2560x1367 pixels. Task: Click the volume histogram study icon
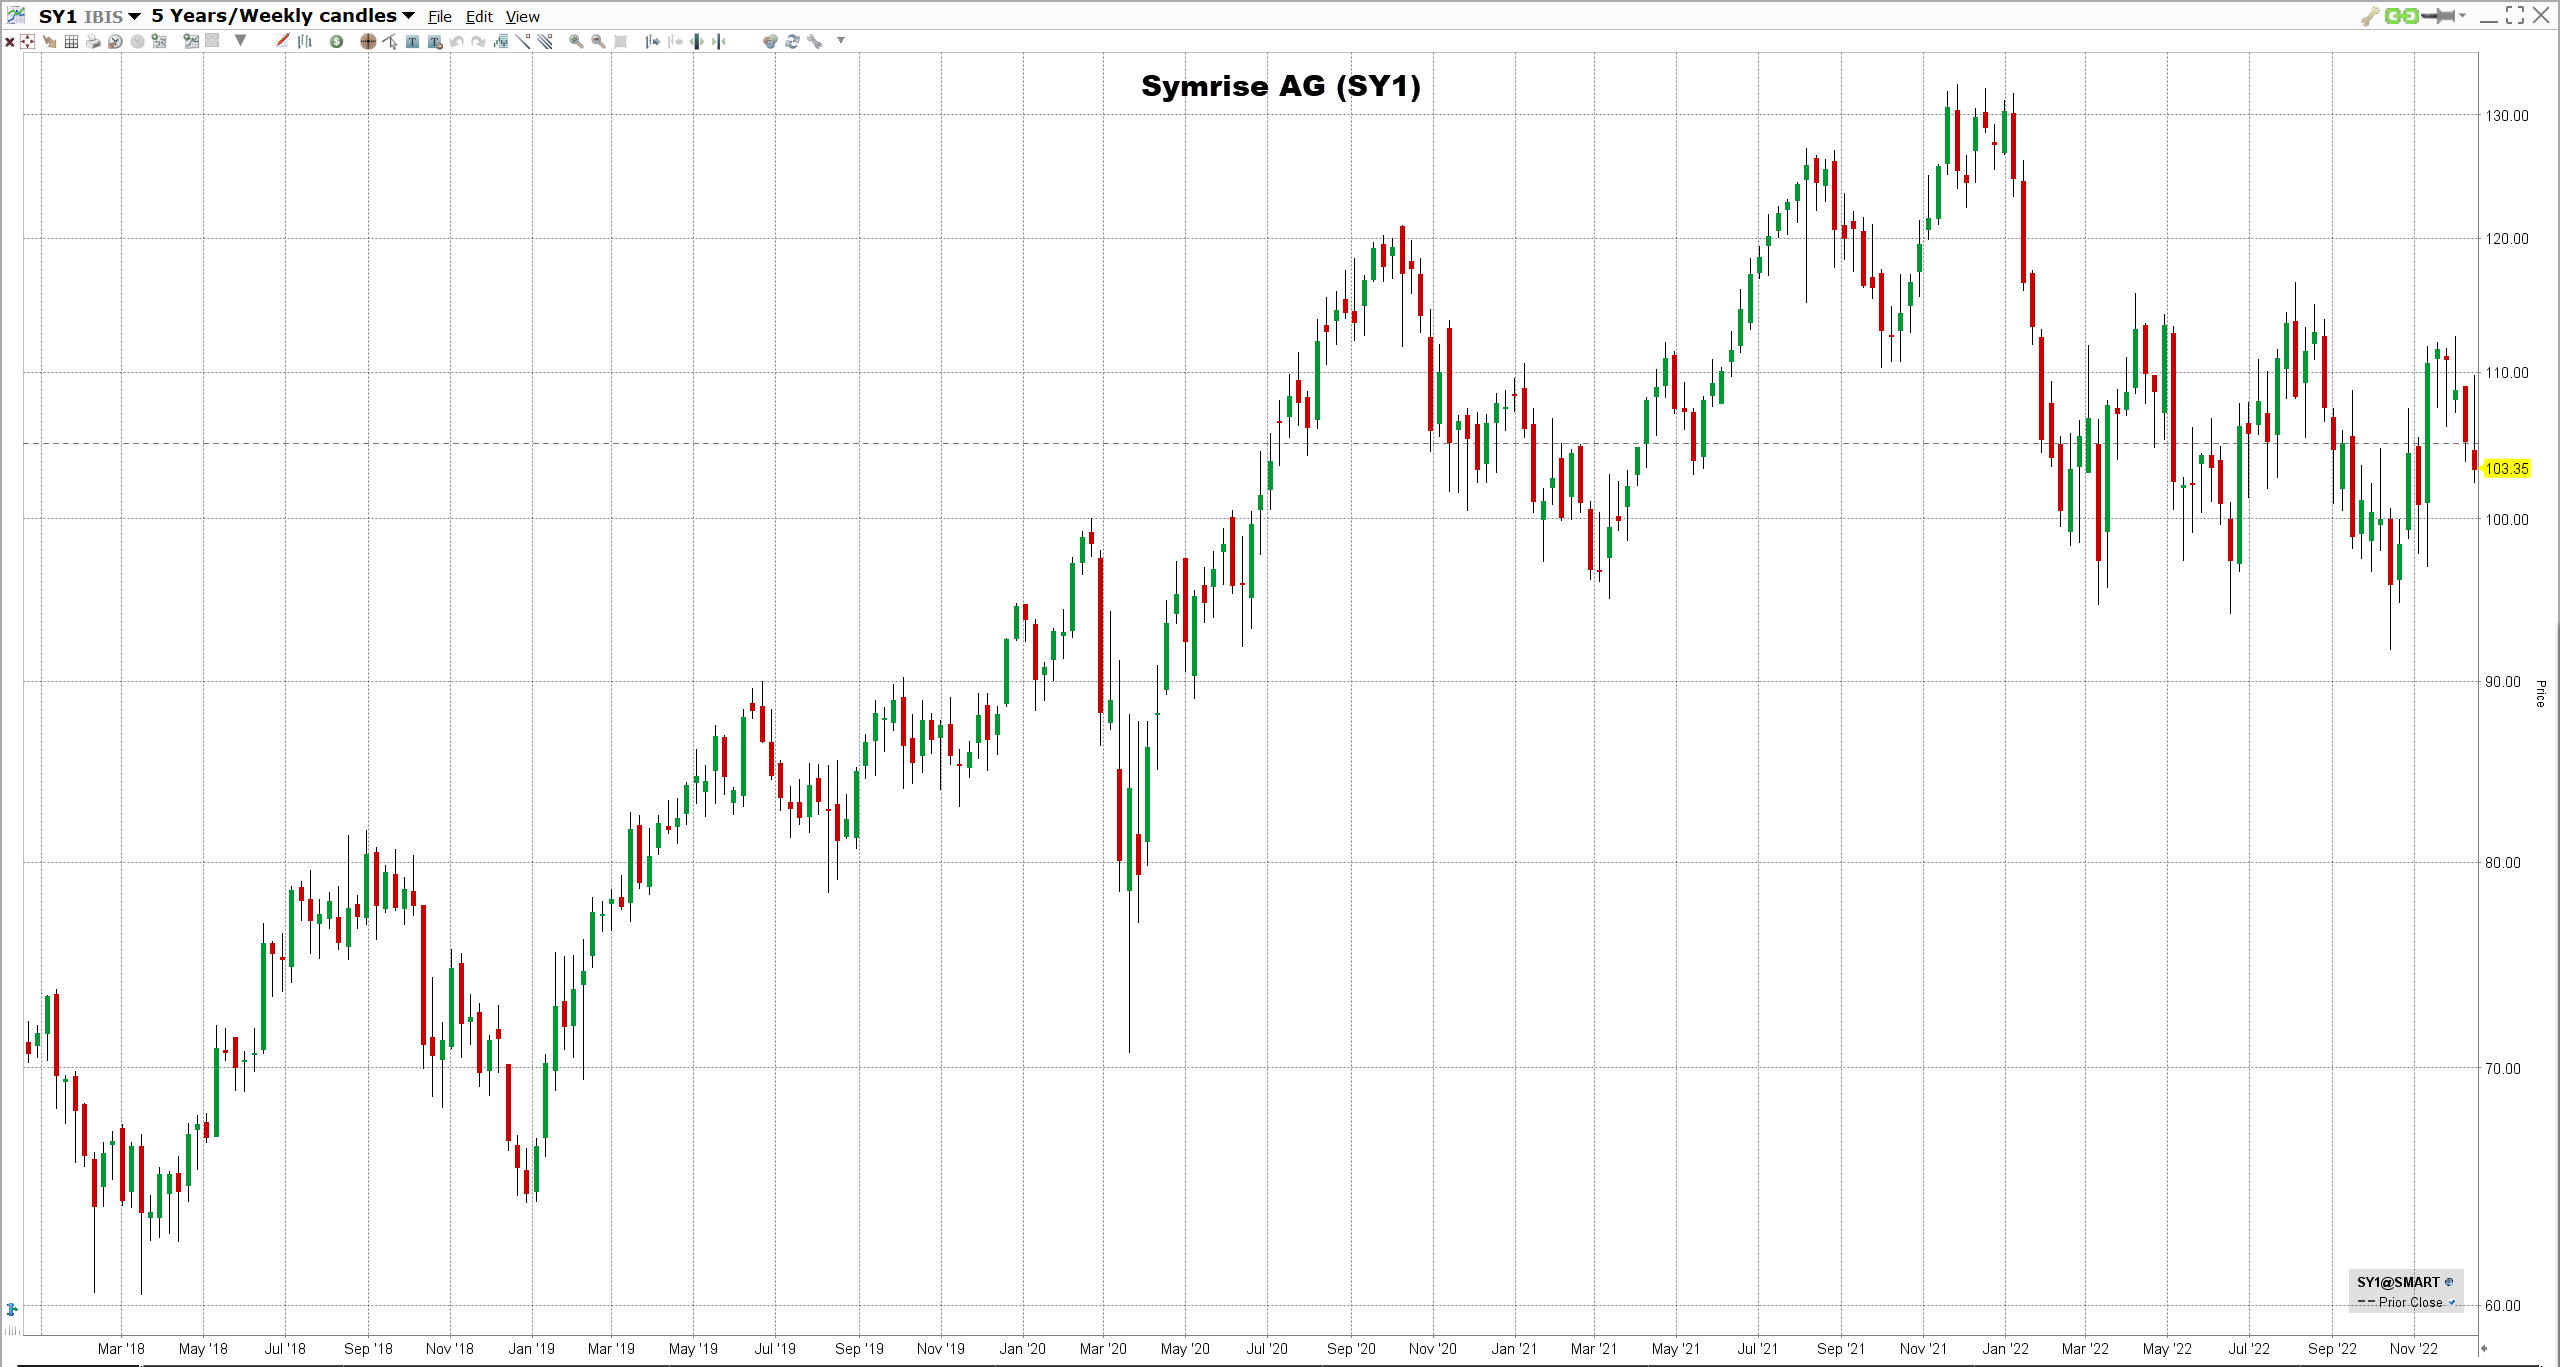coord(501,41)
